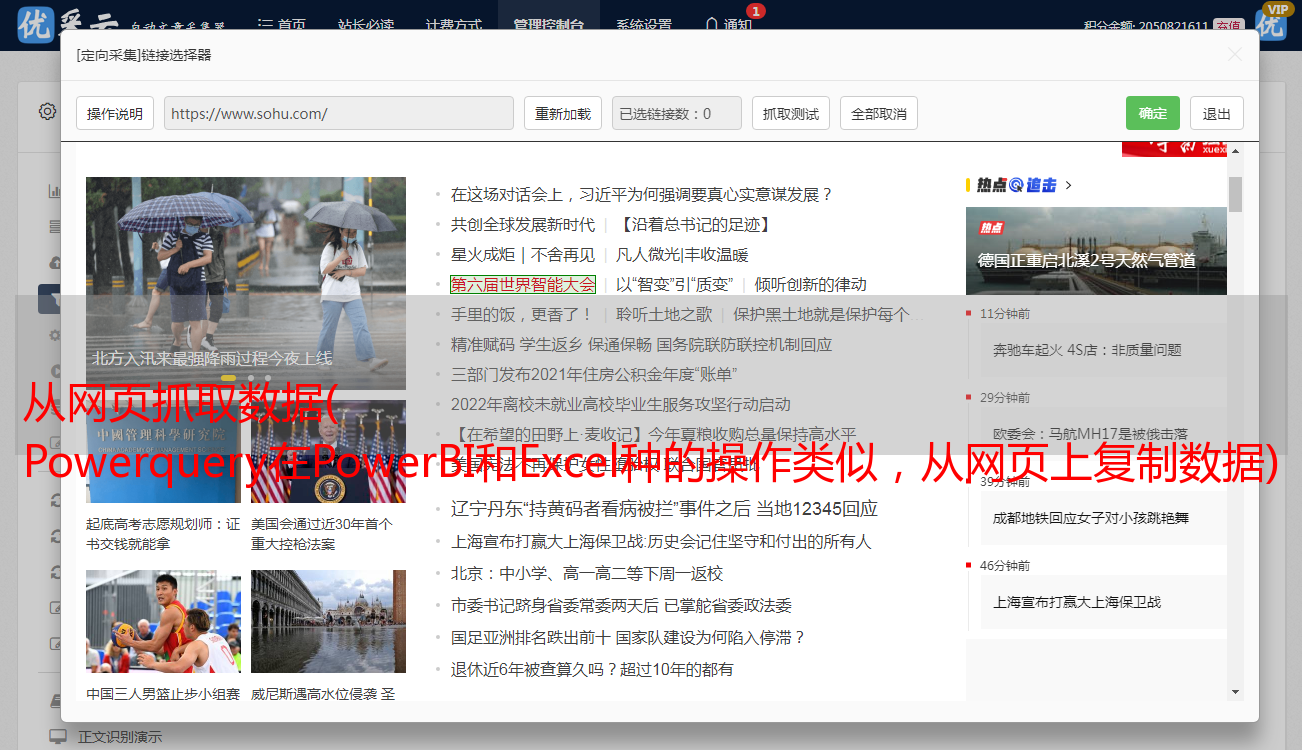Open the 通知 bell with red badge
The image size is (1302, 750).
tap(730, 25)
